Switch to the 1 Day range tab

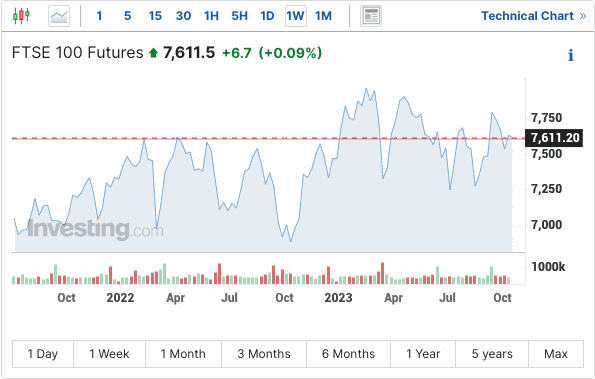click(43, 354)
